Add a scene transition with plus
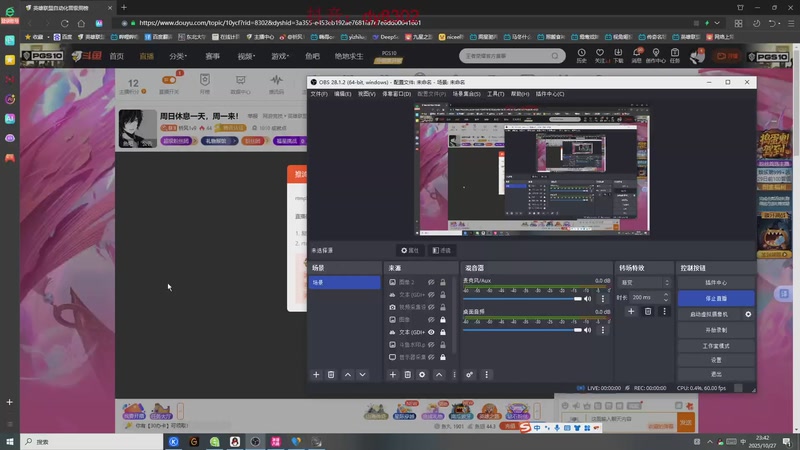 coord(631,311)
